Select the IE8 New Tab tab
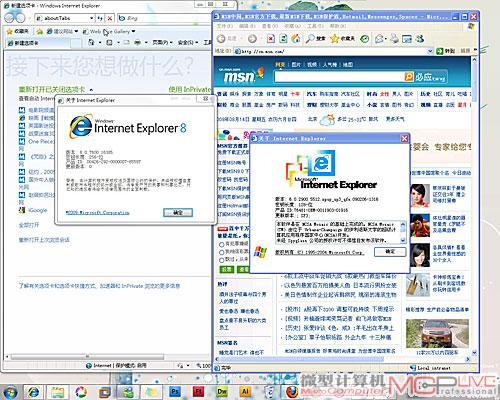This screenshot has width=500, height=400. tap(39, 43)
